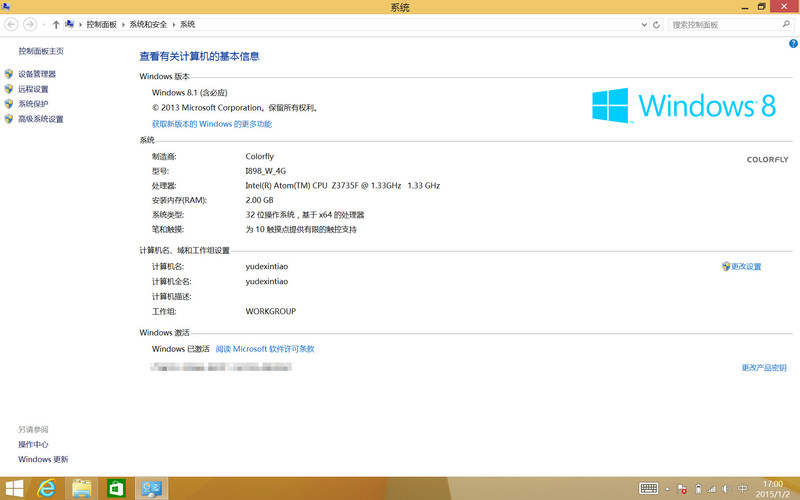Open 控制面板主页 link
Image resolution: width=800 pixels, height=500 pixels.
pos(41,51)
